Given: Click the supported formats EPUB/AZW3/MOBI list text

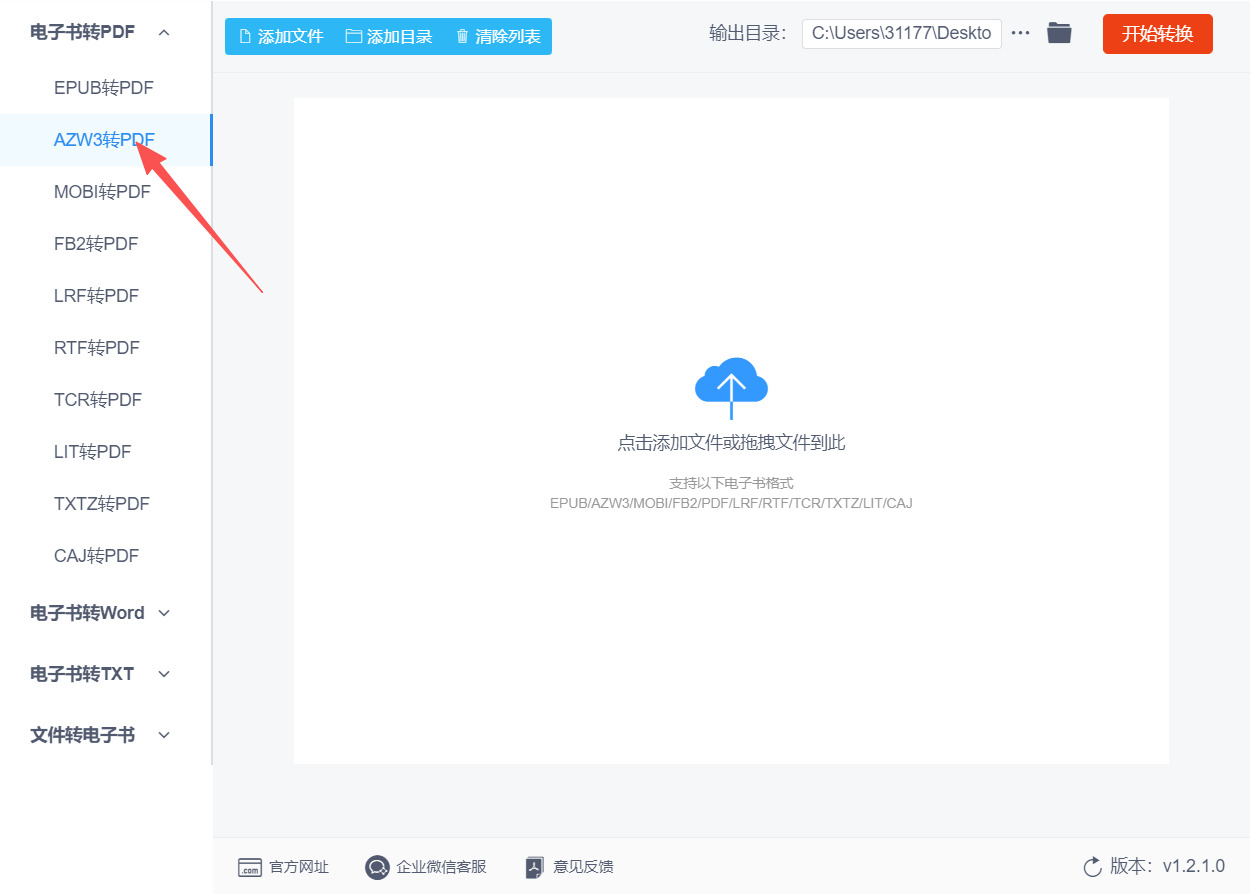Looking at the screenshot, I should (731, 503).
